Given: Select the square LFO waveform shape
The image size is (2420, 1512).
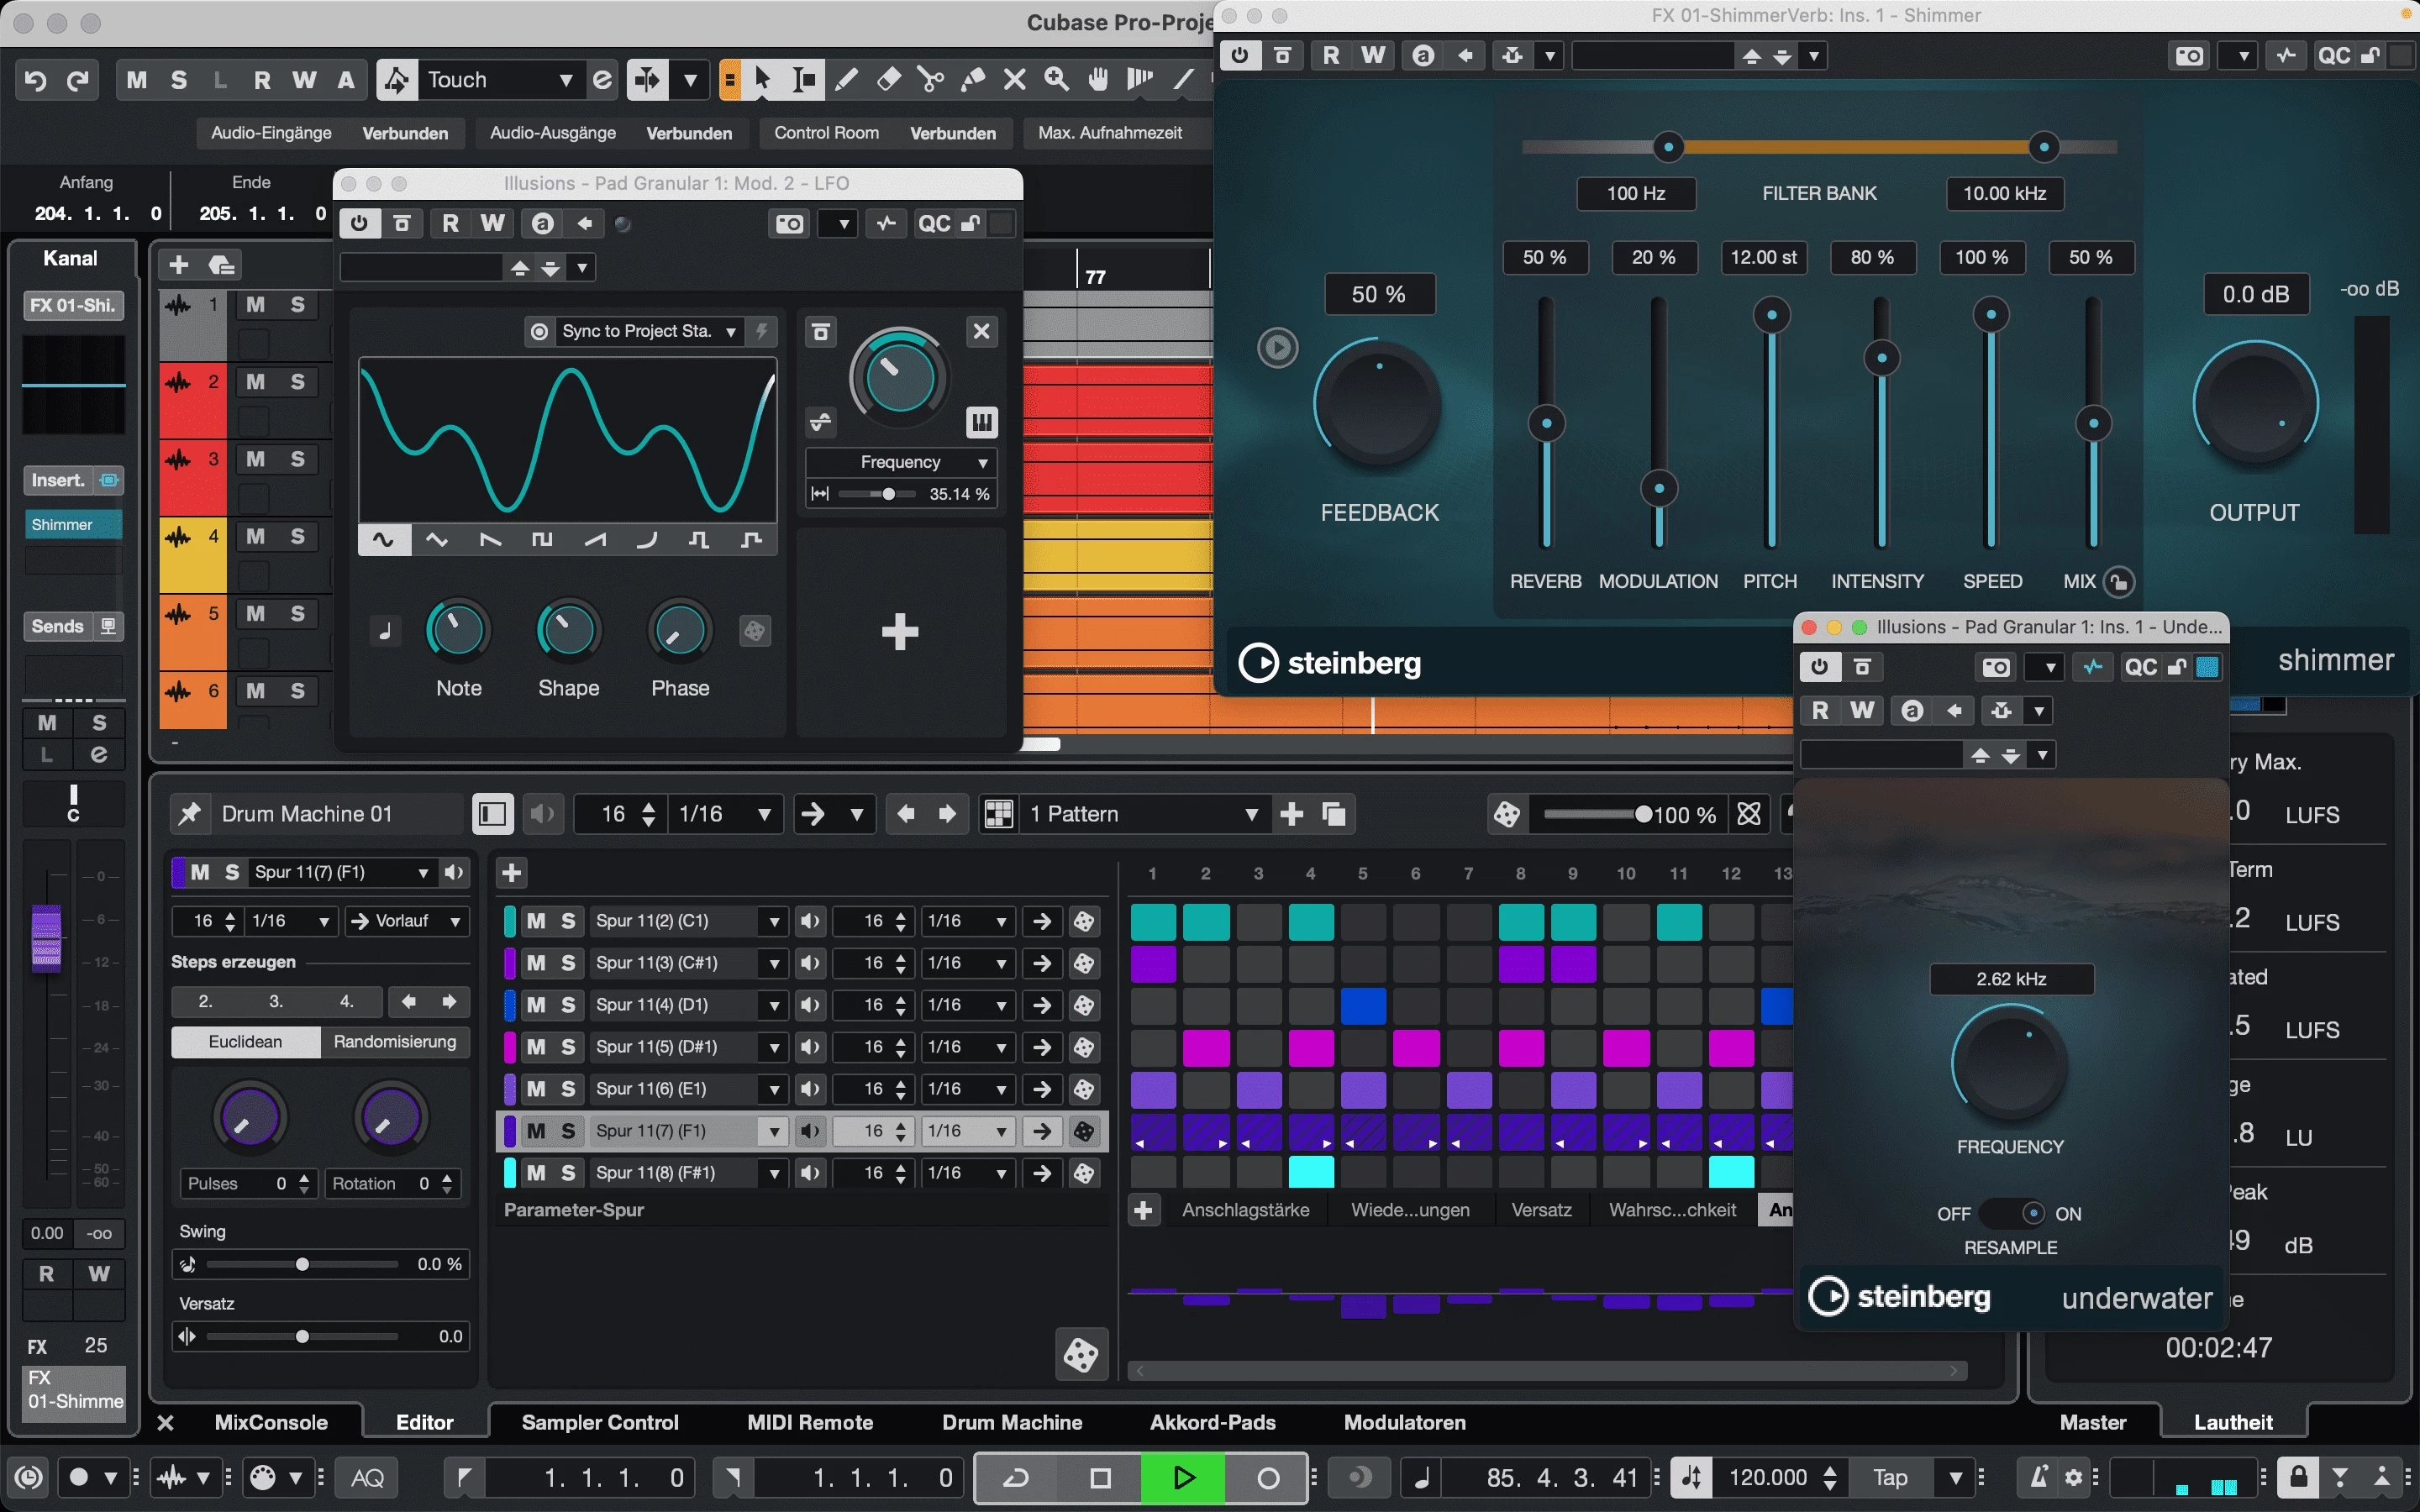Looking at the screenshot, I should [542, 540].
